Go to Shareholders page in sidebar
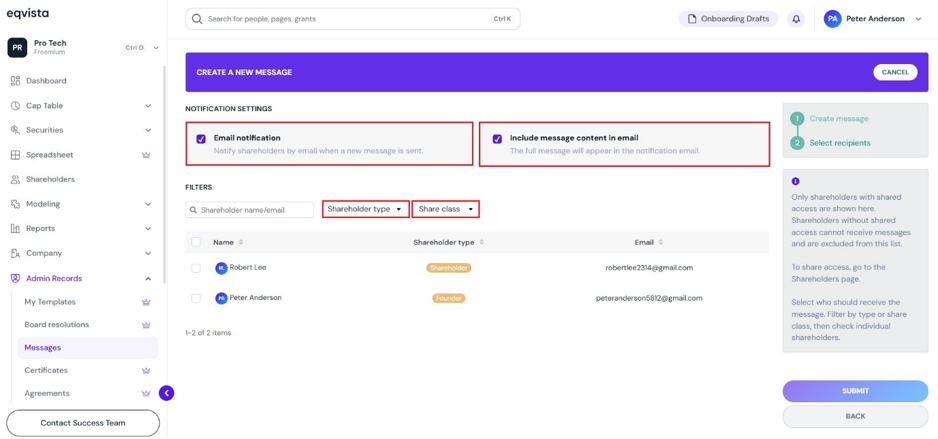 tap(50, 179)
